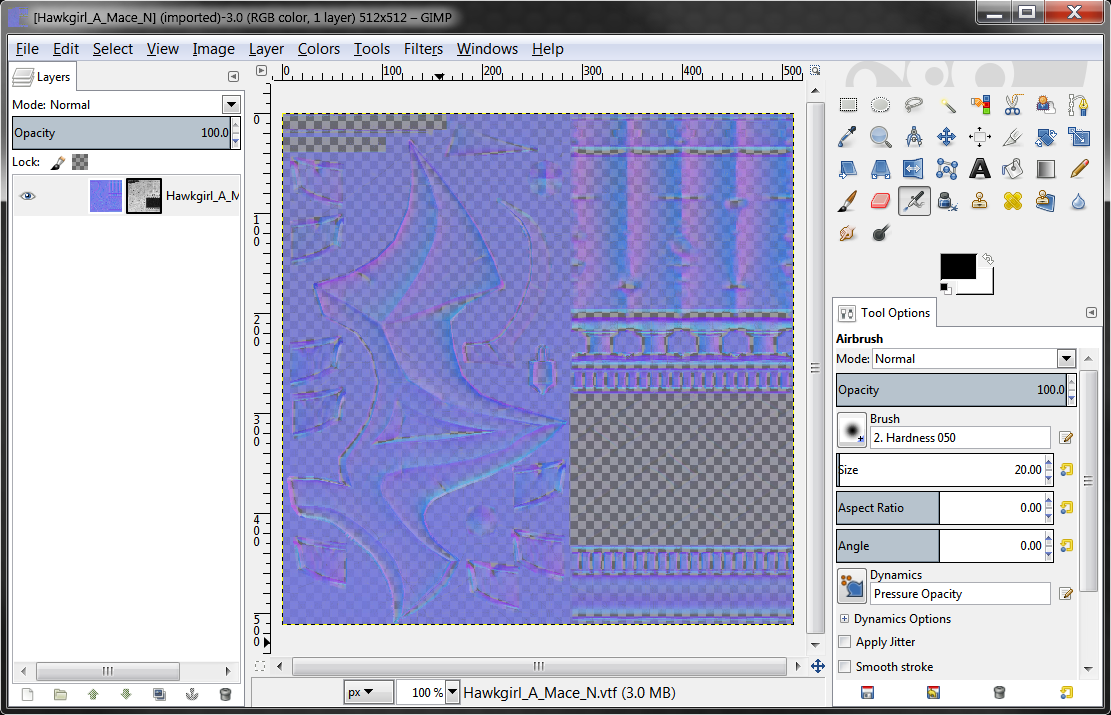Select the Scissors Select tool
Image resolution: width=1111 pixels, height=715 pixels.
1013,105
